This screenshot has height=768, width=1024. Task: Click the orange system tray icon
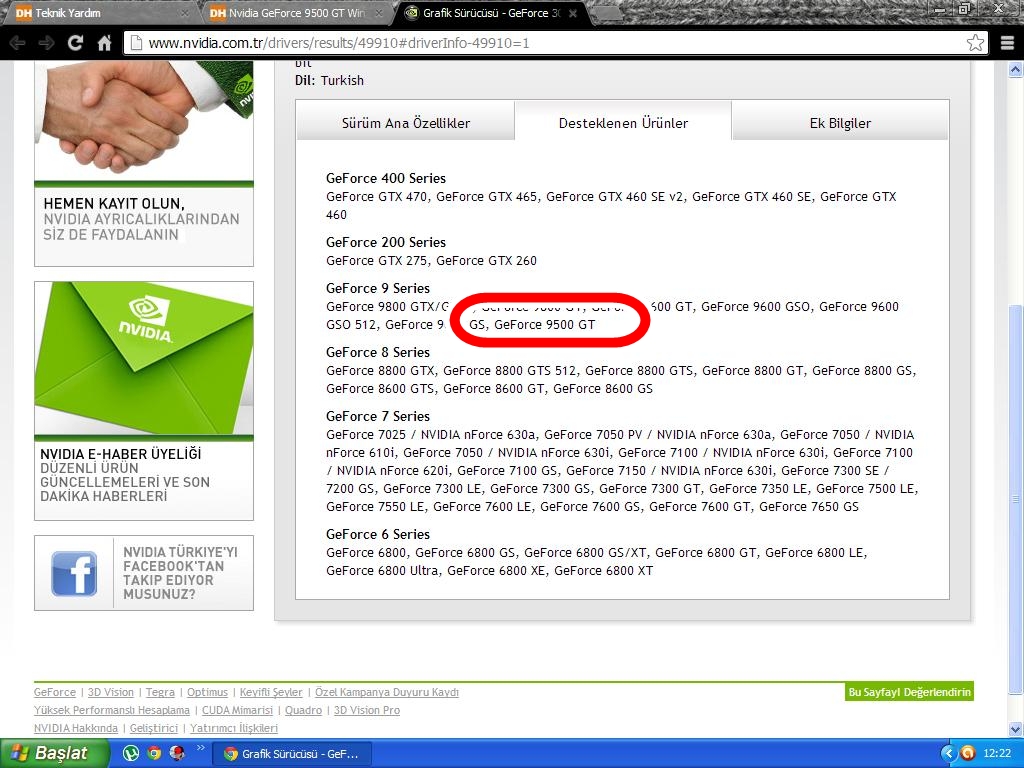[x=968, y=754]
